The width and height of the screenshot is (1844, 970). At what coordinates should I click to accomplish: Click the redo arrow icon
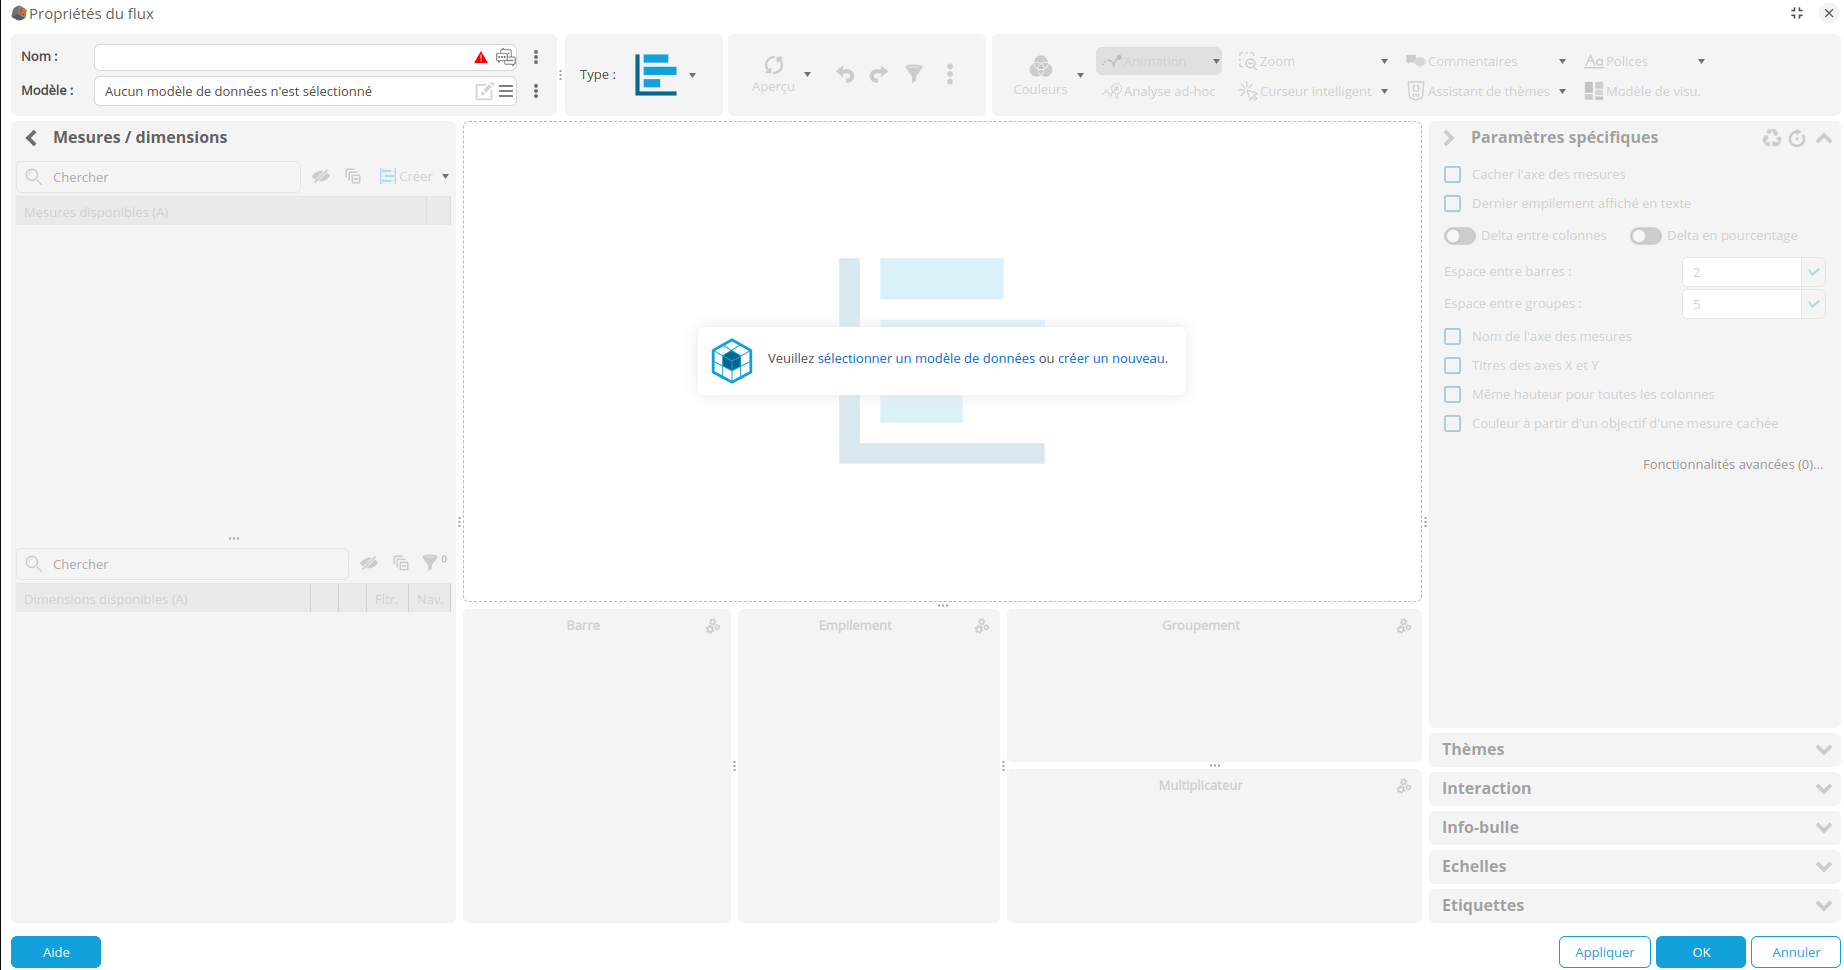(x=879, y=74)
